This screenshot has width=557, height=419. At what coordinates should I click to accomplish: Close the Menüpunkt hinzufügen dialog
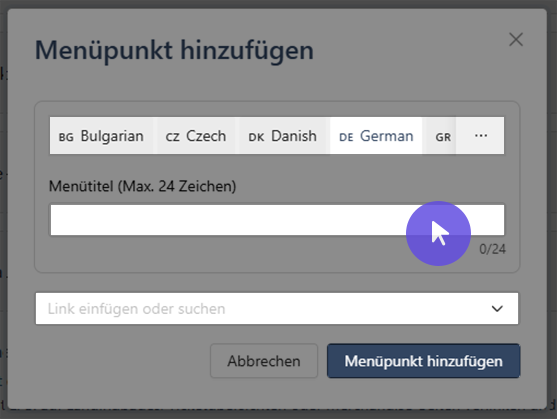pos(516,39)
